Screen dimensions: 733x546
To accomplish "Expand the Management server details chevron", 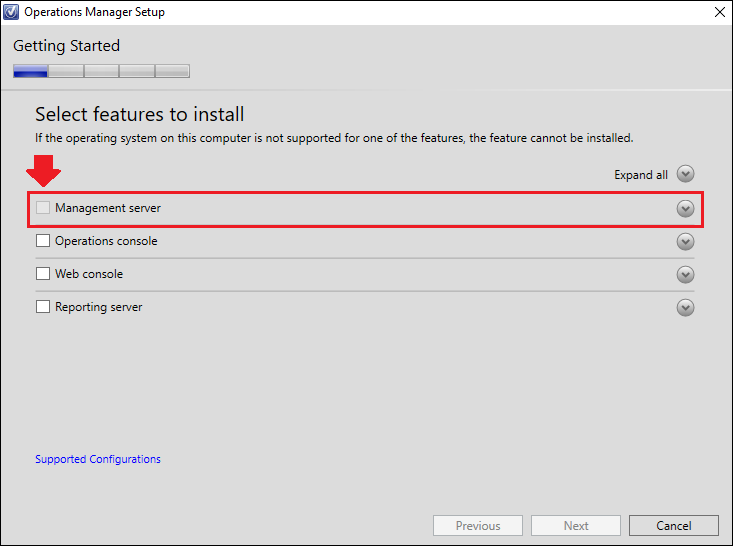I will (x=685, y=209).
